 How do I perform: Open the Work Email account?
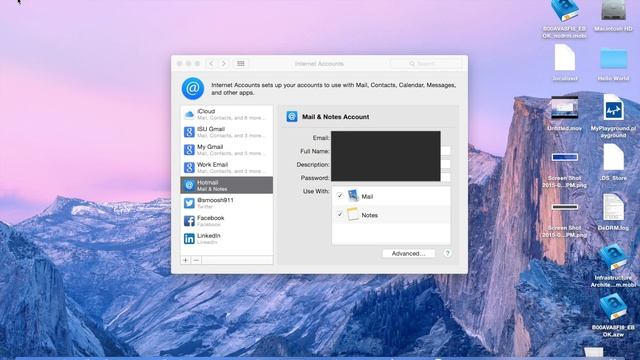[227, 167]
